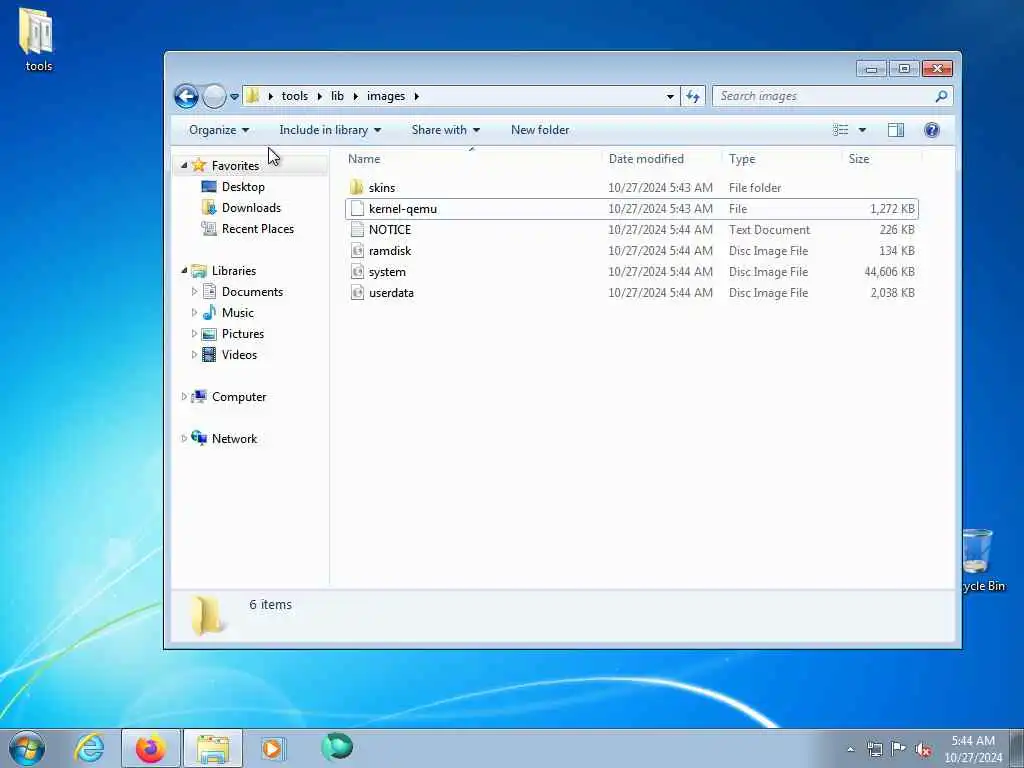Show the preview pane
The image size is (1024, 768).
click(x=896, y=130)
